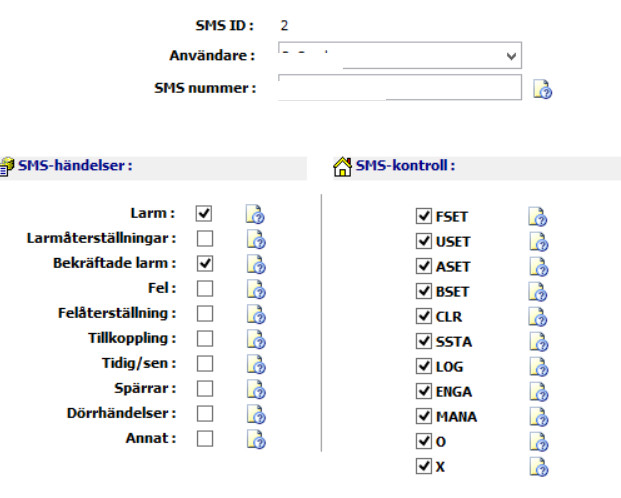Click help icon beside Bekräftade larm

255,264
